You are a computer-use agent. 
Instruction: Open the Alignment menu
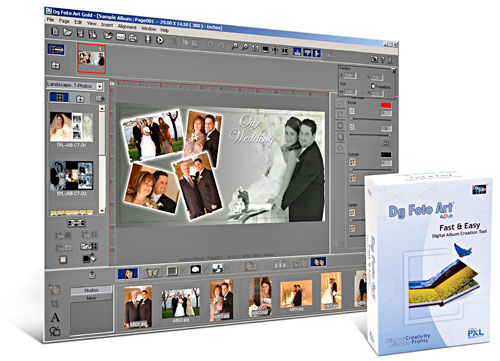[x=127, y=27]
